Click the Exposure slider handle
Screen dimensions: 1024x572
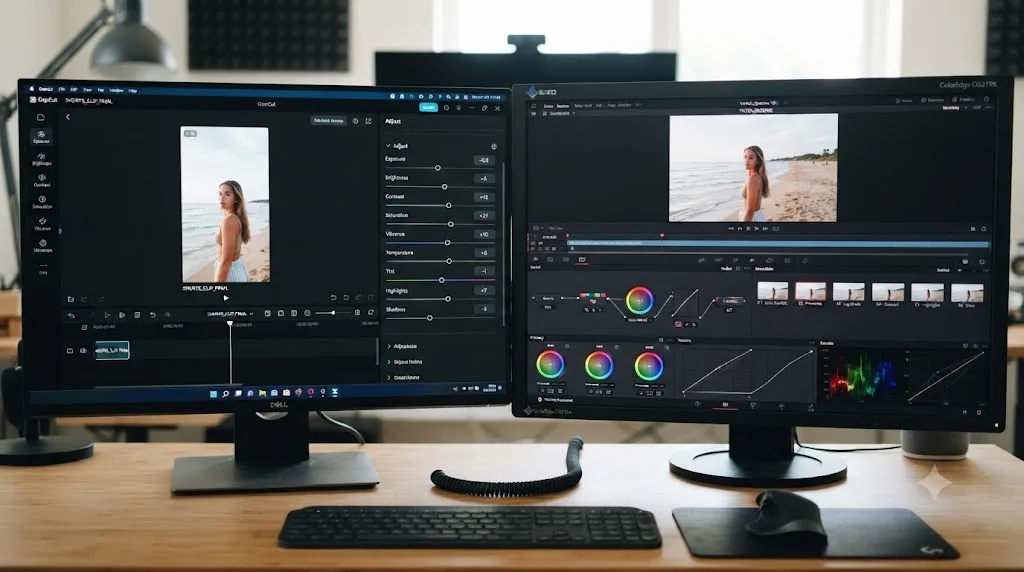click(x=438, y=168)
